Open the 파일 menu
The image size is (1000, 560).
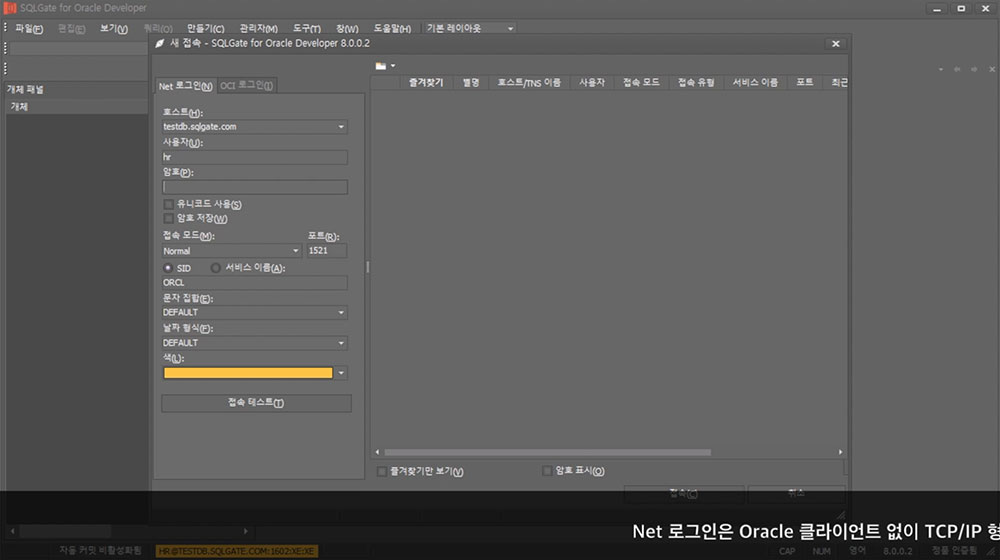pos(29,29)
